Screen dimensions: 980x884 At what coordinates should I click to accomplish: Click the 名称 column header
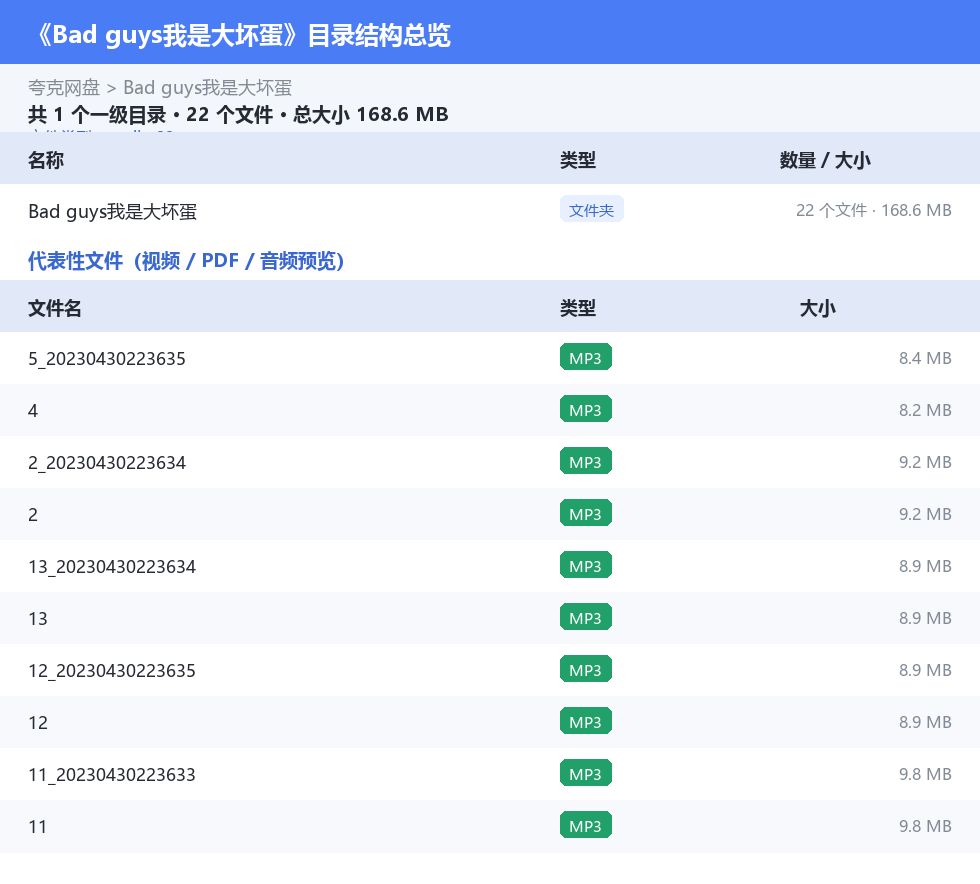46,160
